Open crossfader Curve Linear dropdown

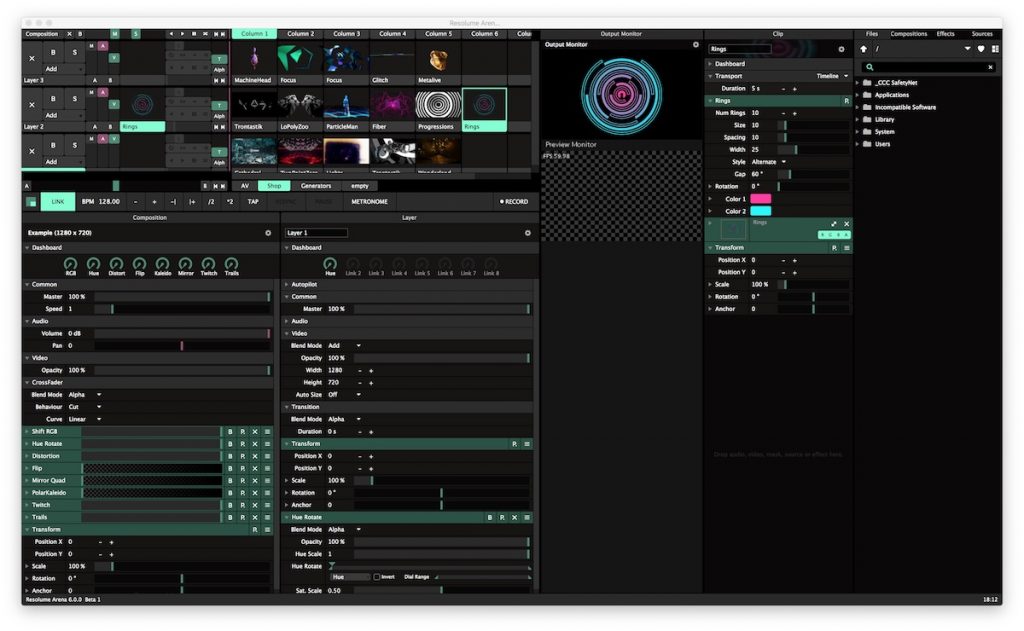pos(86,419)
